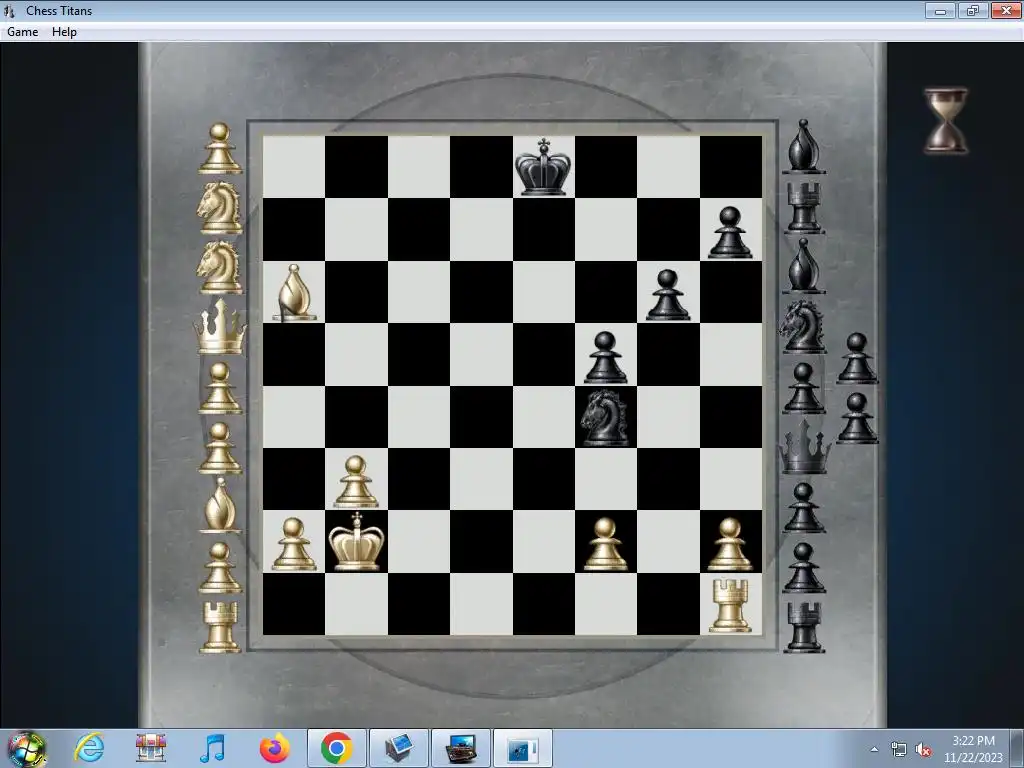The width and height of the screenshot is (1024, 768).
Task: Open the Windows Start menu
Action: coord(27,749)
